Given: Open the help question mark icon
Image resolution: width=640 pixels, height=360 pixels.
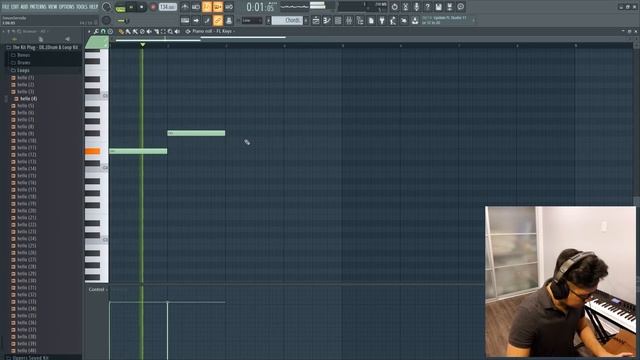Looking at the screenshot, I should [x=427, y=7].
